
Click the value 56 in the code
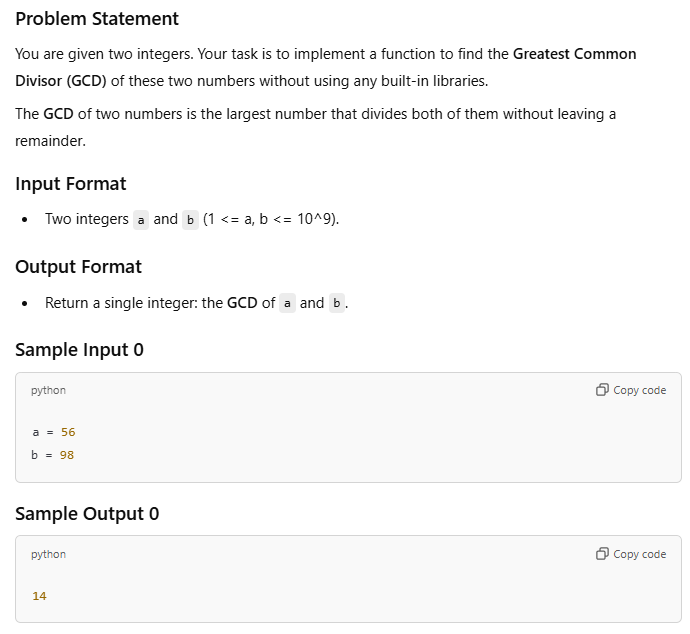pyautogui.click(x=68, y=432)
